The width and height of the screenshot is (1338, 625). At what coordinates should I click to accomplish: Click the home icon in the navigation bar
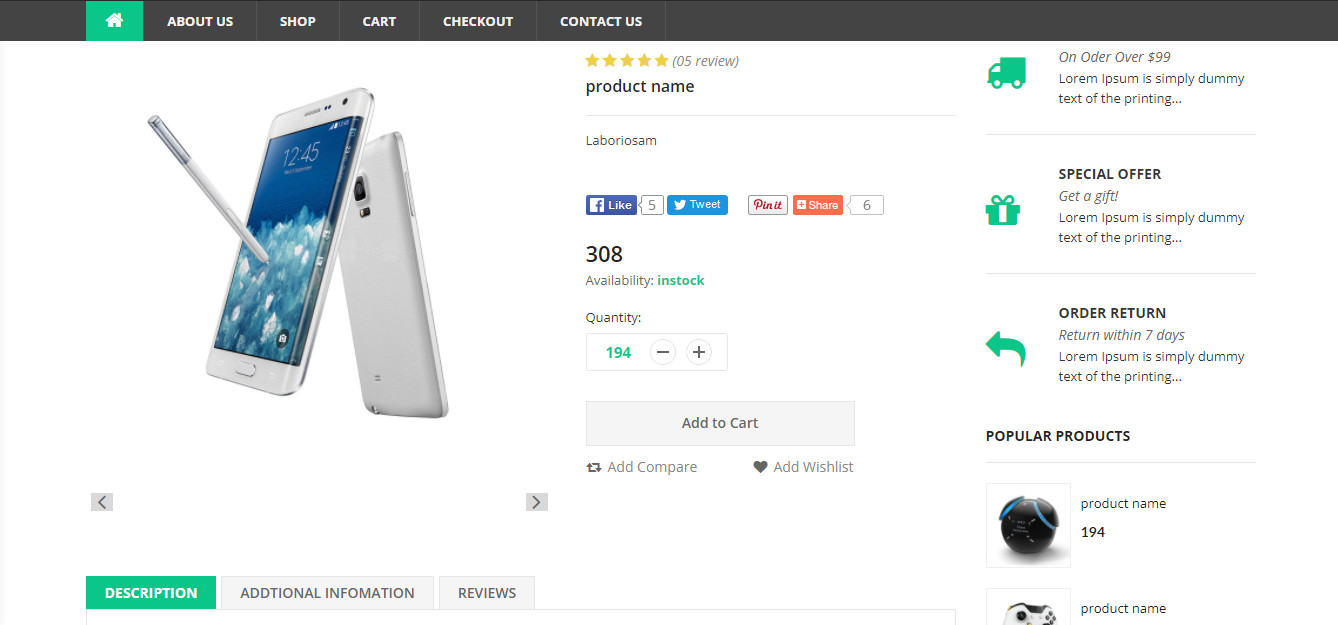pos(114,20)
